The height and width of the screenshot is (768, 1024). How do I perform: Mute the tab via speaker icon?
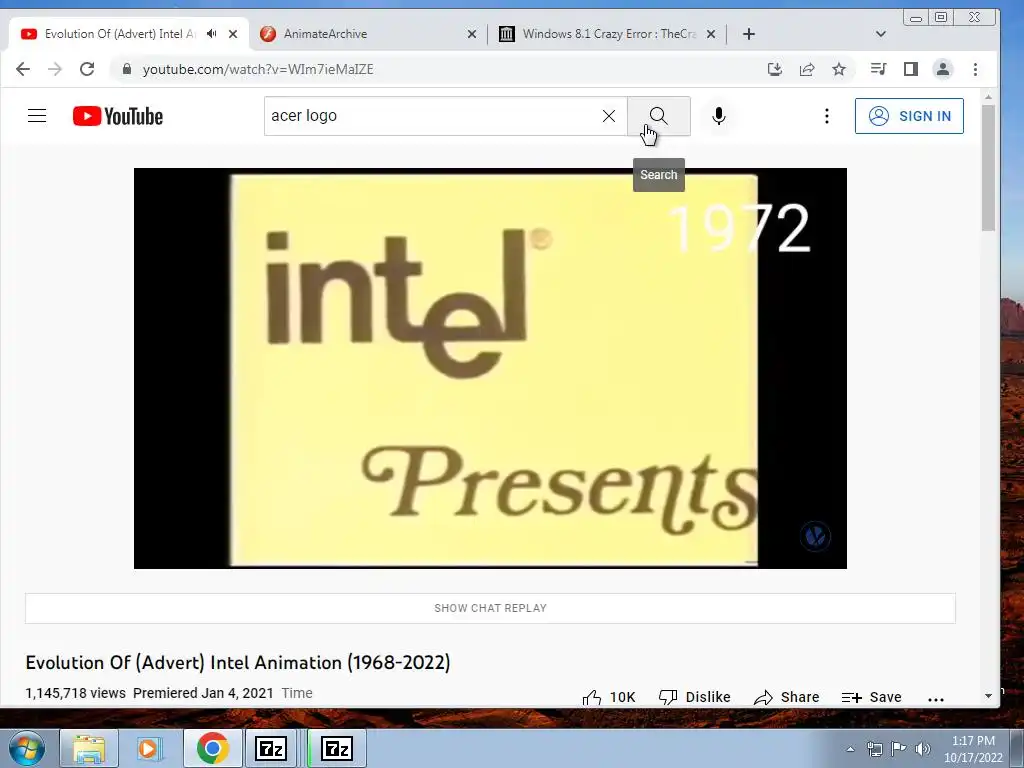click(x=212, y=33)
